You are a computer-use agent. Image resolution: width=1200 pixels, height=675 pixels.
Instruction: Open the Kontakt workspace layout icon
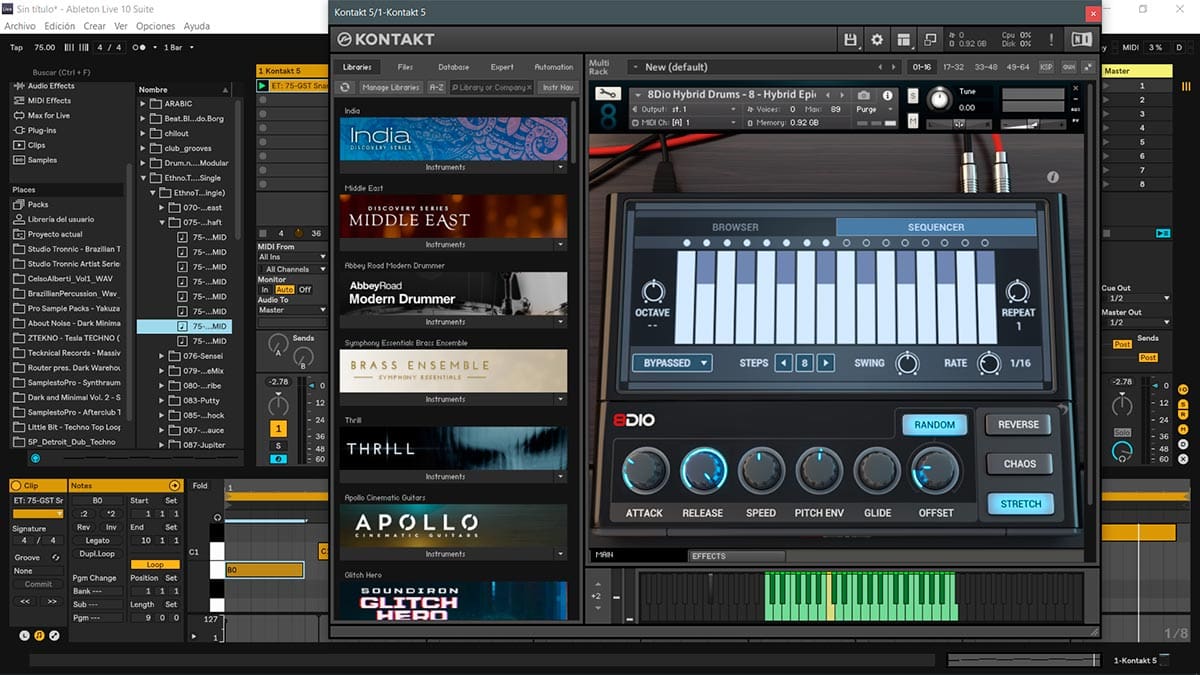pos(904,40)
